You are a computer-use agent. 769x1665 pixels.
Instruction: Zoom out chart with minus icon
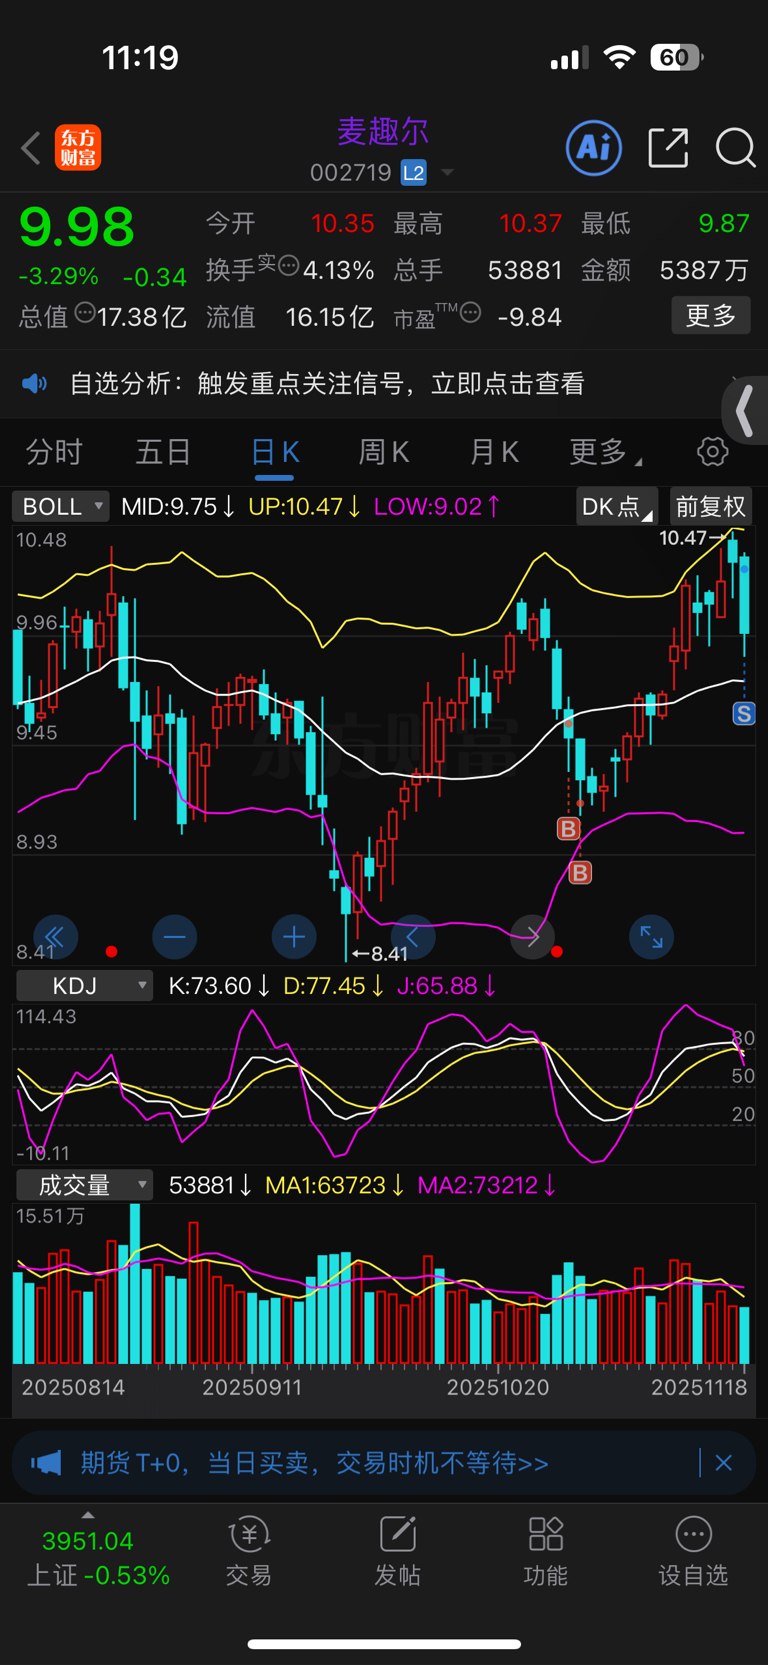pyautogui.click(x=174, y=937)
